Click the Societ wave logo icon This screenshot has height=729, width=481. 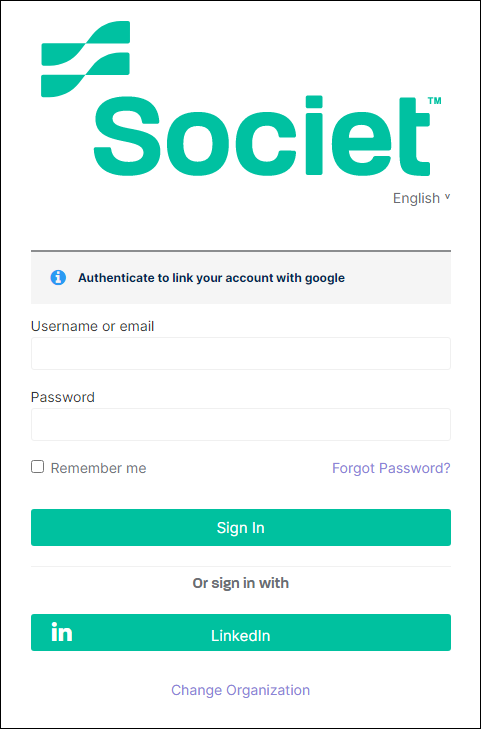click(x=86, y=59)
